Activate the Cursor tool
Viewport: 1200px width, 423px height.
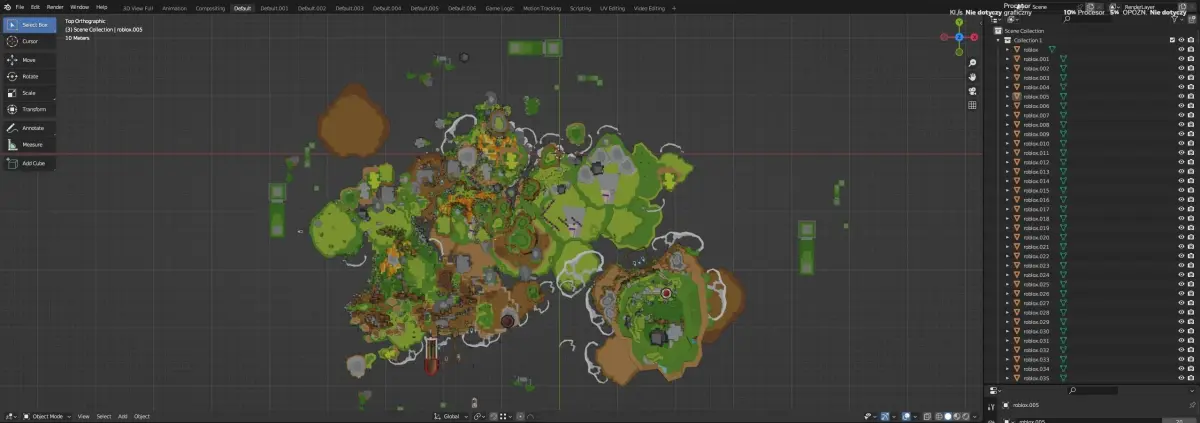(x=29, y=41)
